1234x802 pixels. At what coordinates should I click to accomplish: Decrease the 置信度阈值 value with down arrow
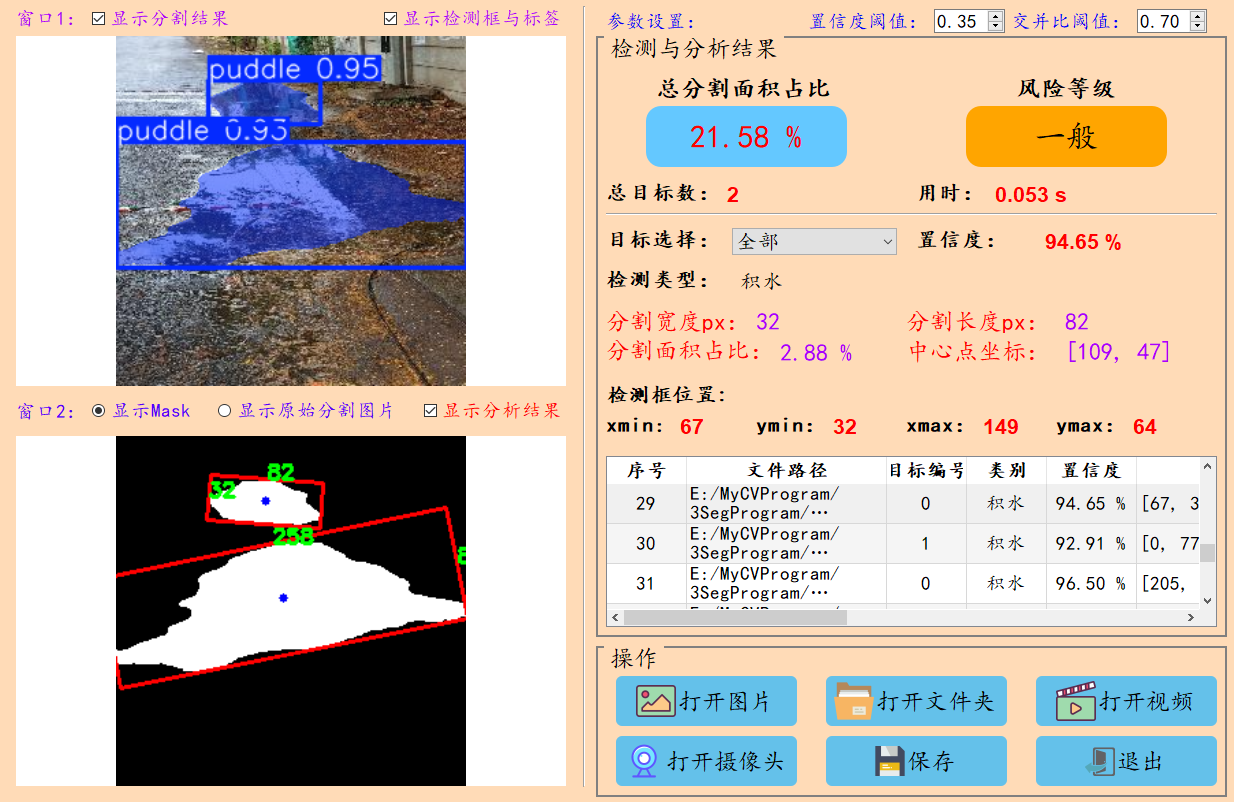[x=995, y=26]
